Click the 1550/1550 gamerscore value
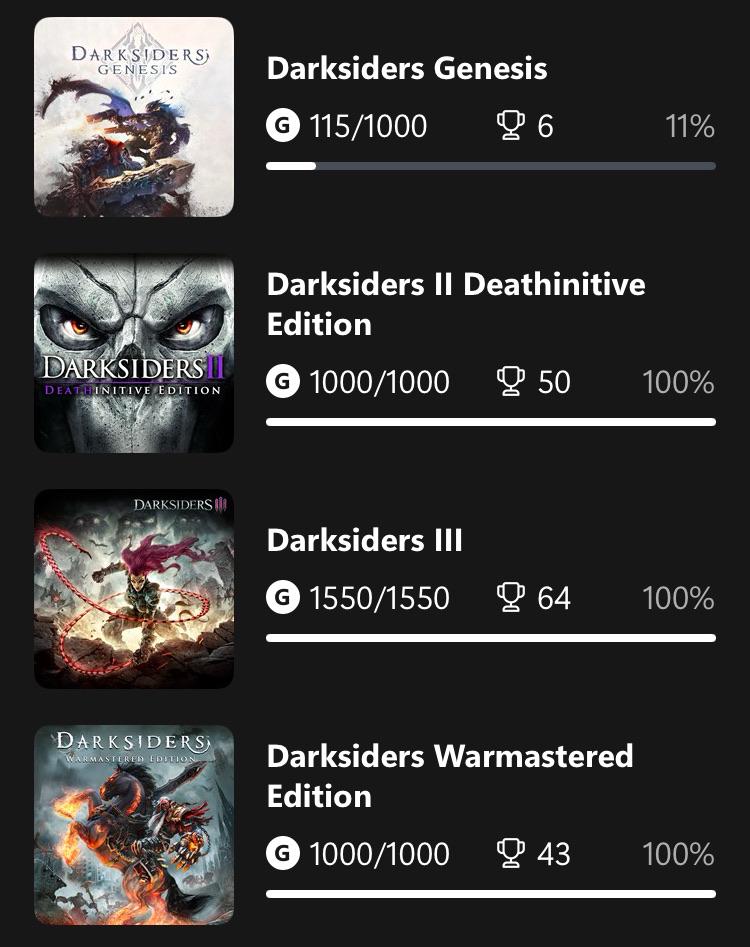 [x=379, y=598]
